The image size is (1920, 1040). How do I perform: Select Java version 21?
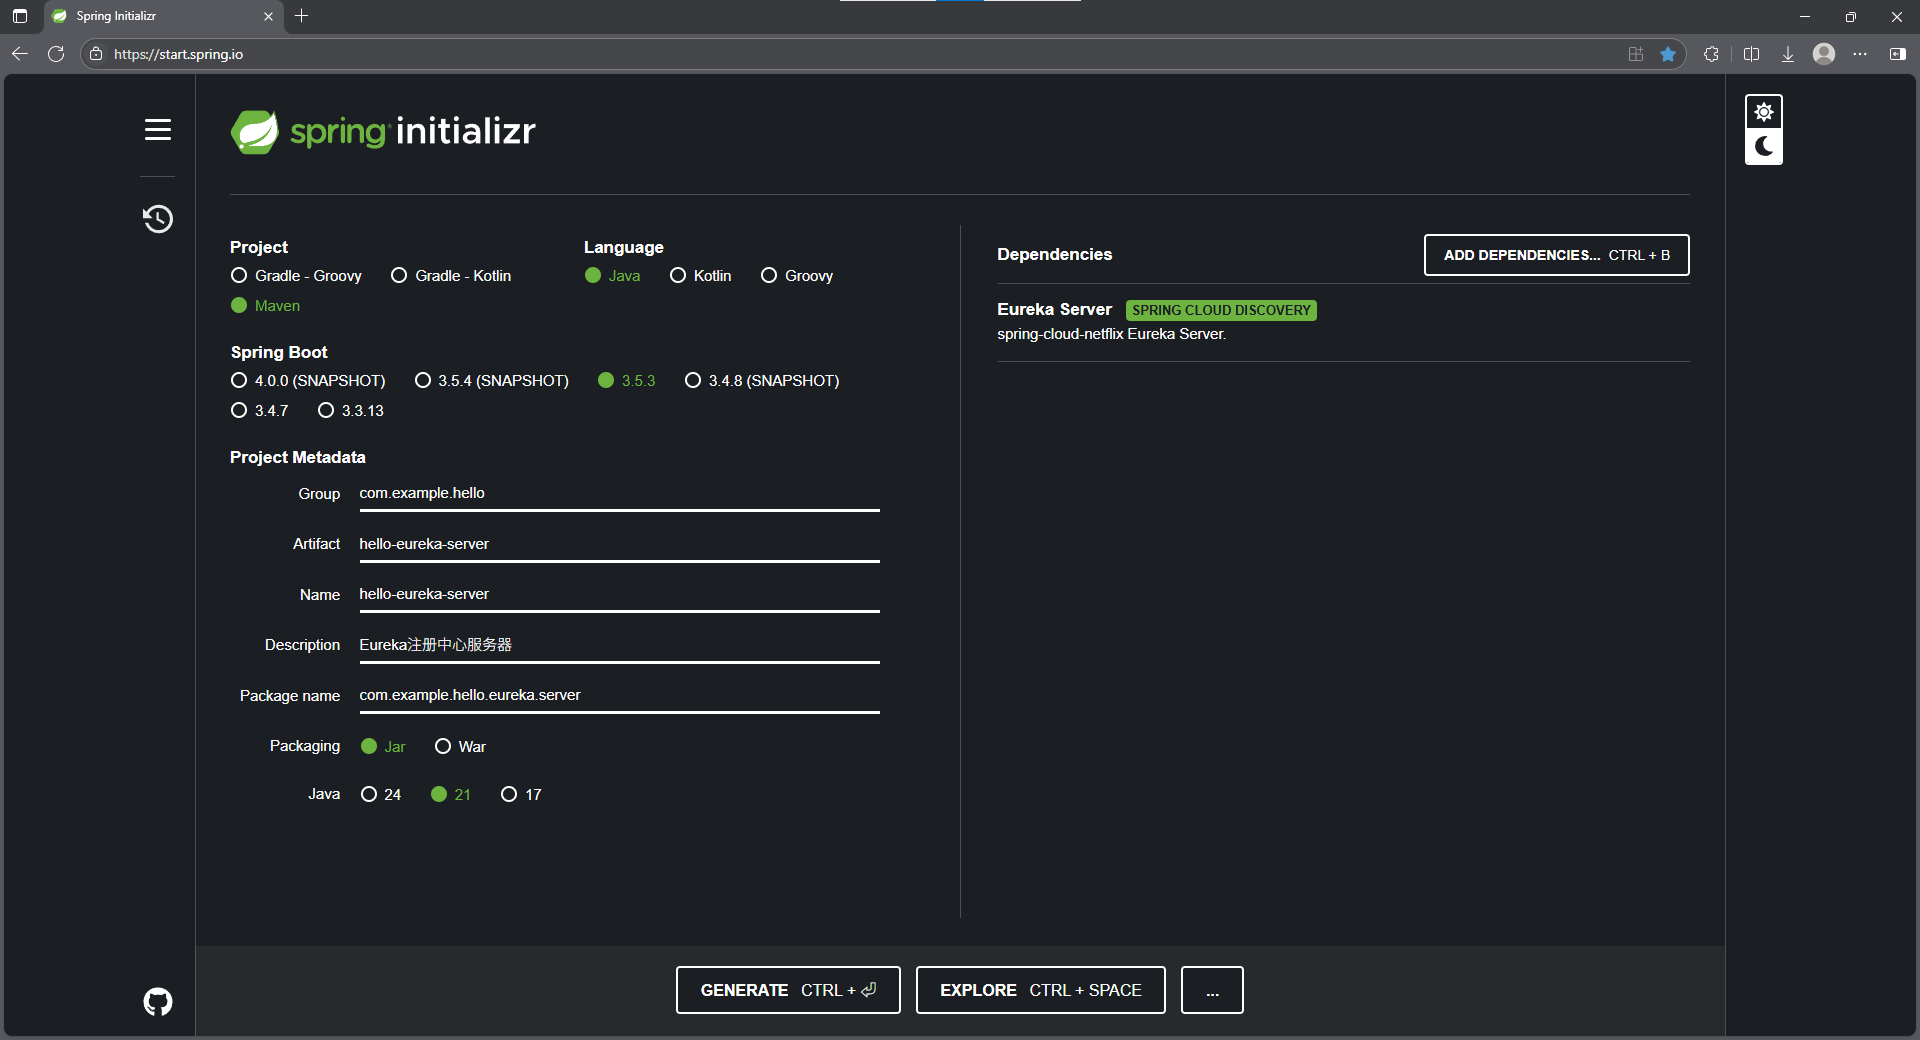[x=451, y=795]
